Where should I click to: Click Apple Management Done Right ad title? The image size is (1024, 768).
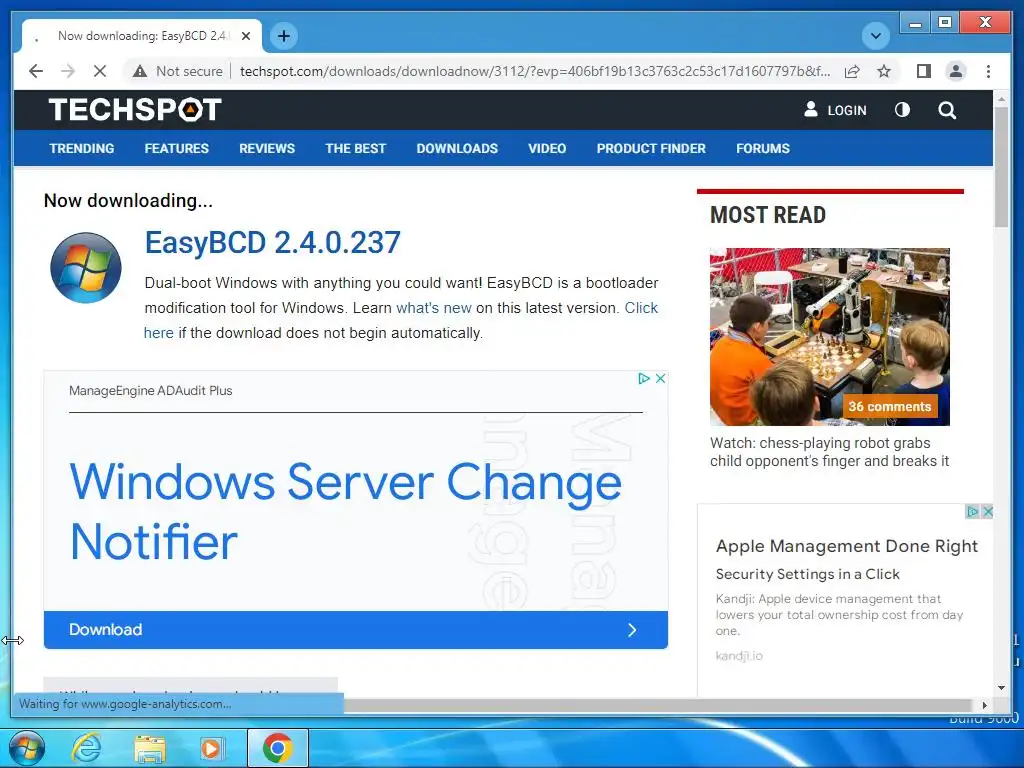[x=846, y=546]
